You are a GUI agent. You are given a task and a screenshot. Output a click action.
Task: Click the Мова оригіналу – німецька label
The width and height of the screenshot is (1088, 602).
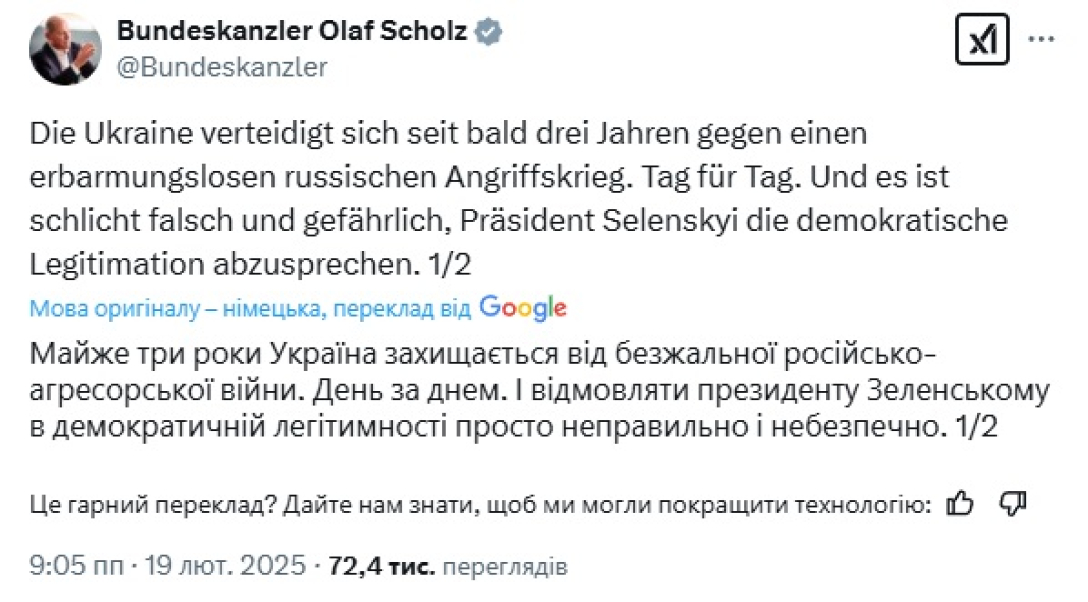(177, 309)
